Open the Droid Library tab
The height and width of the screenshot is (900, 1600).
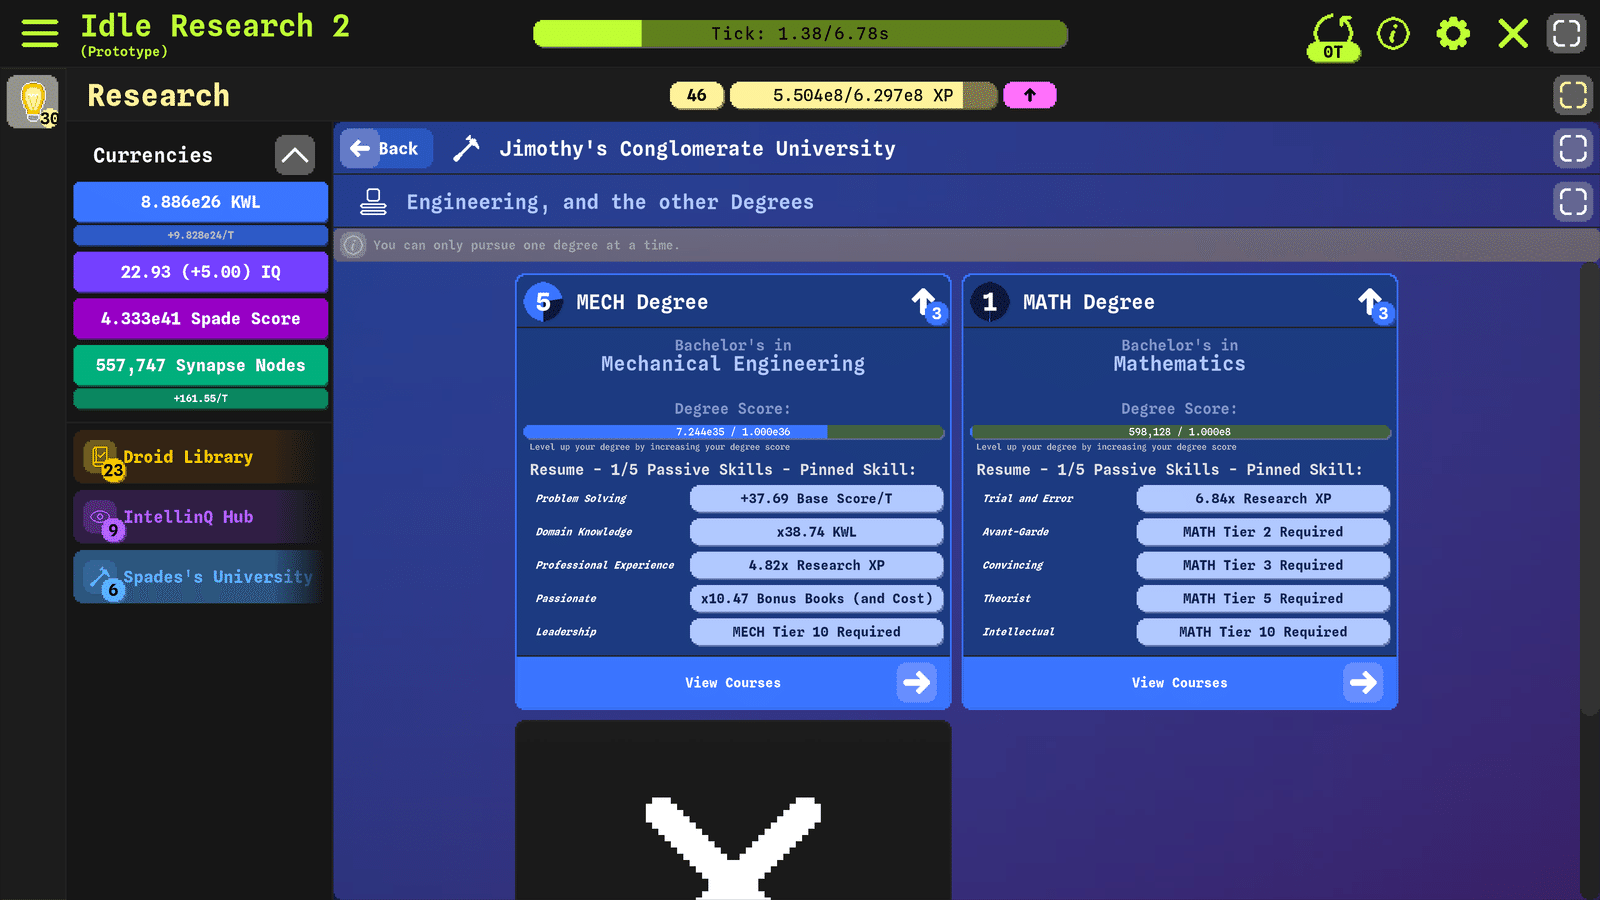pos(200,457)
